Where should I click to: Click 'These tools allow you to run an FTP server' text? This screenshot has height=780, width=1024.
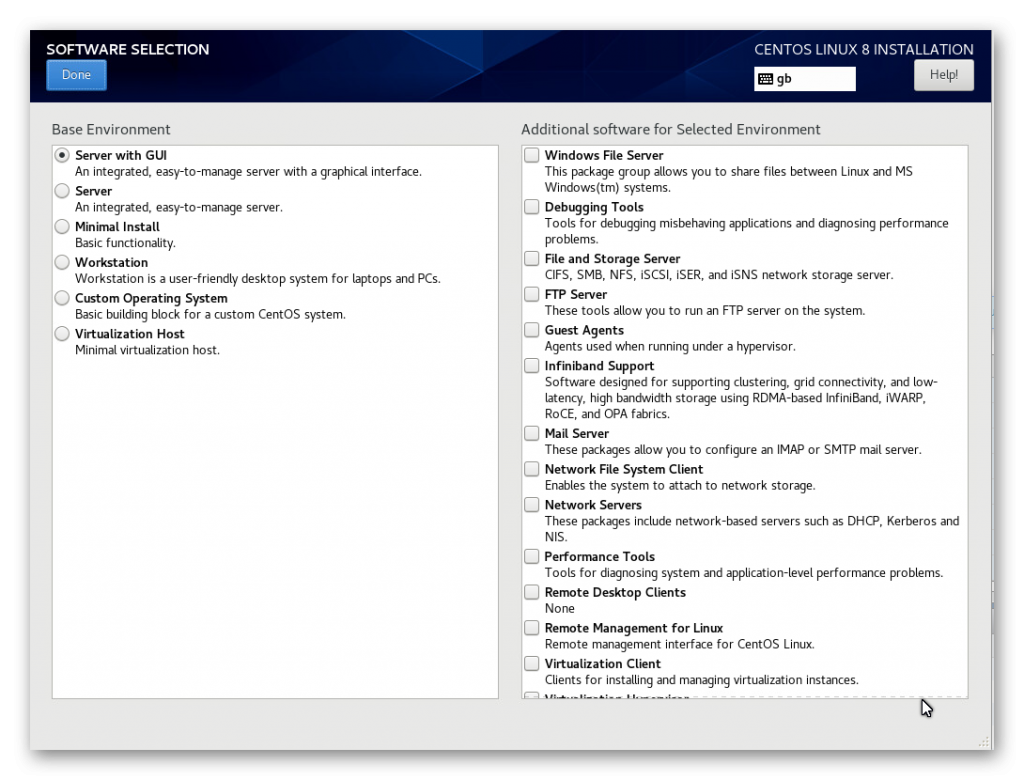coord(705,311)
